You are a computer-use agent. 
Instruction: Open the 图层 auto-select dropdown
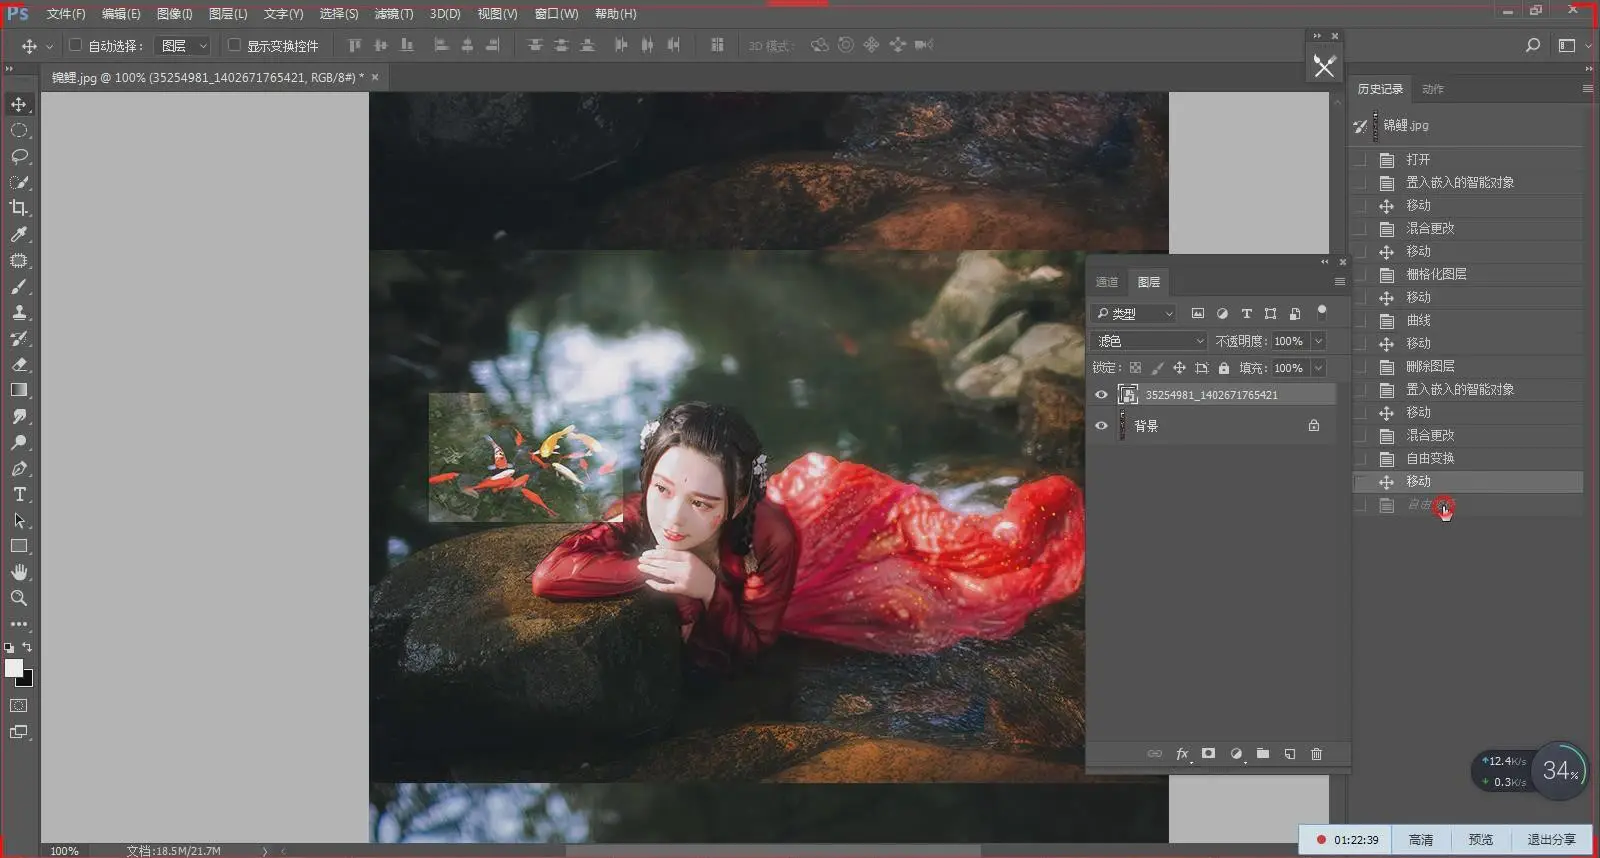[x=182, y=46]
